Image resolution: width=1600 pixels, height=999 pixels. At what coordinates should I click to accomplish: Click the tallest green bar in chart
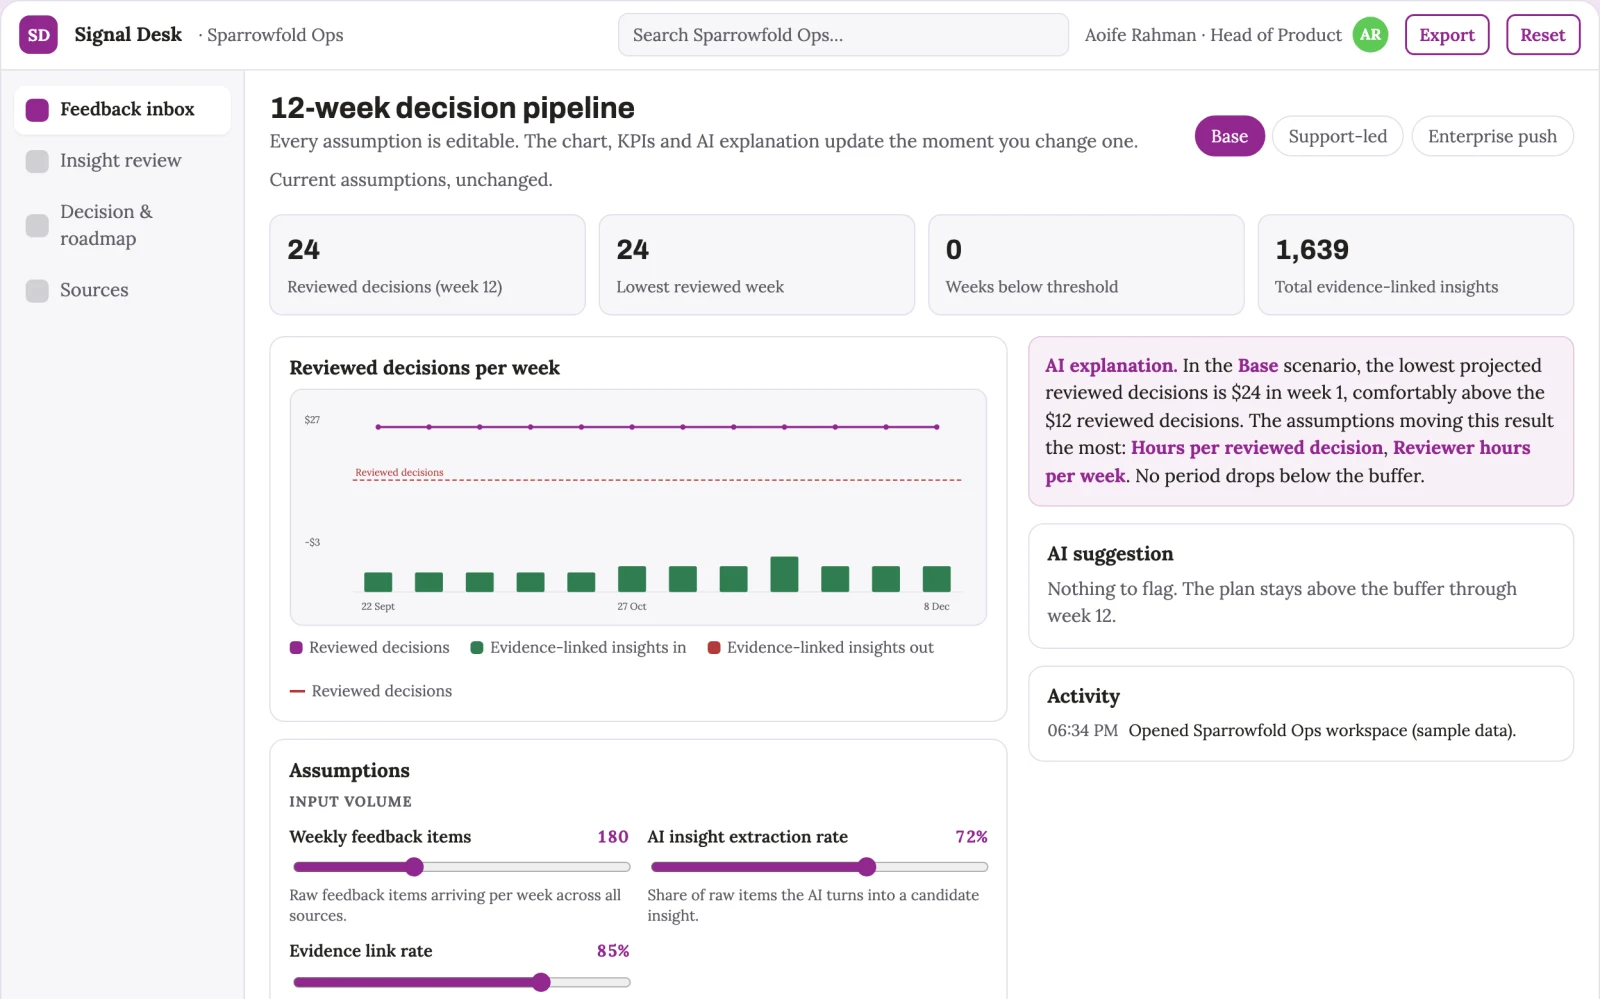coord(784,574)
